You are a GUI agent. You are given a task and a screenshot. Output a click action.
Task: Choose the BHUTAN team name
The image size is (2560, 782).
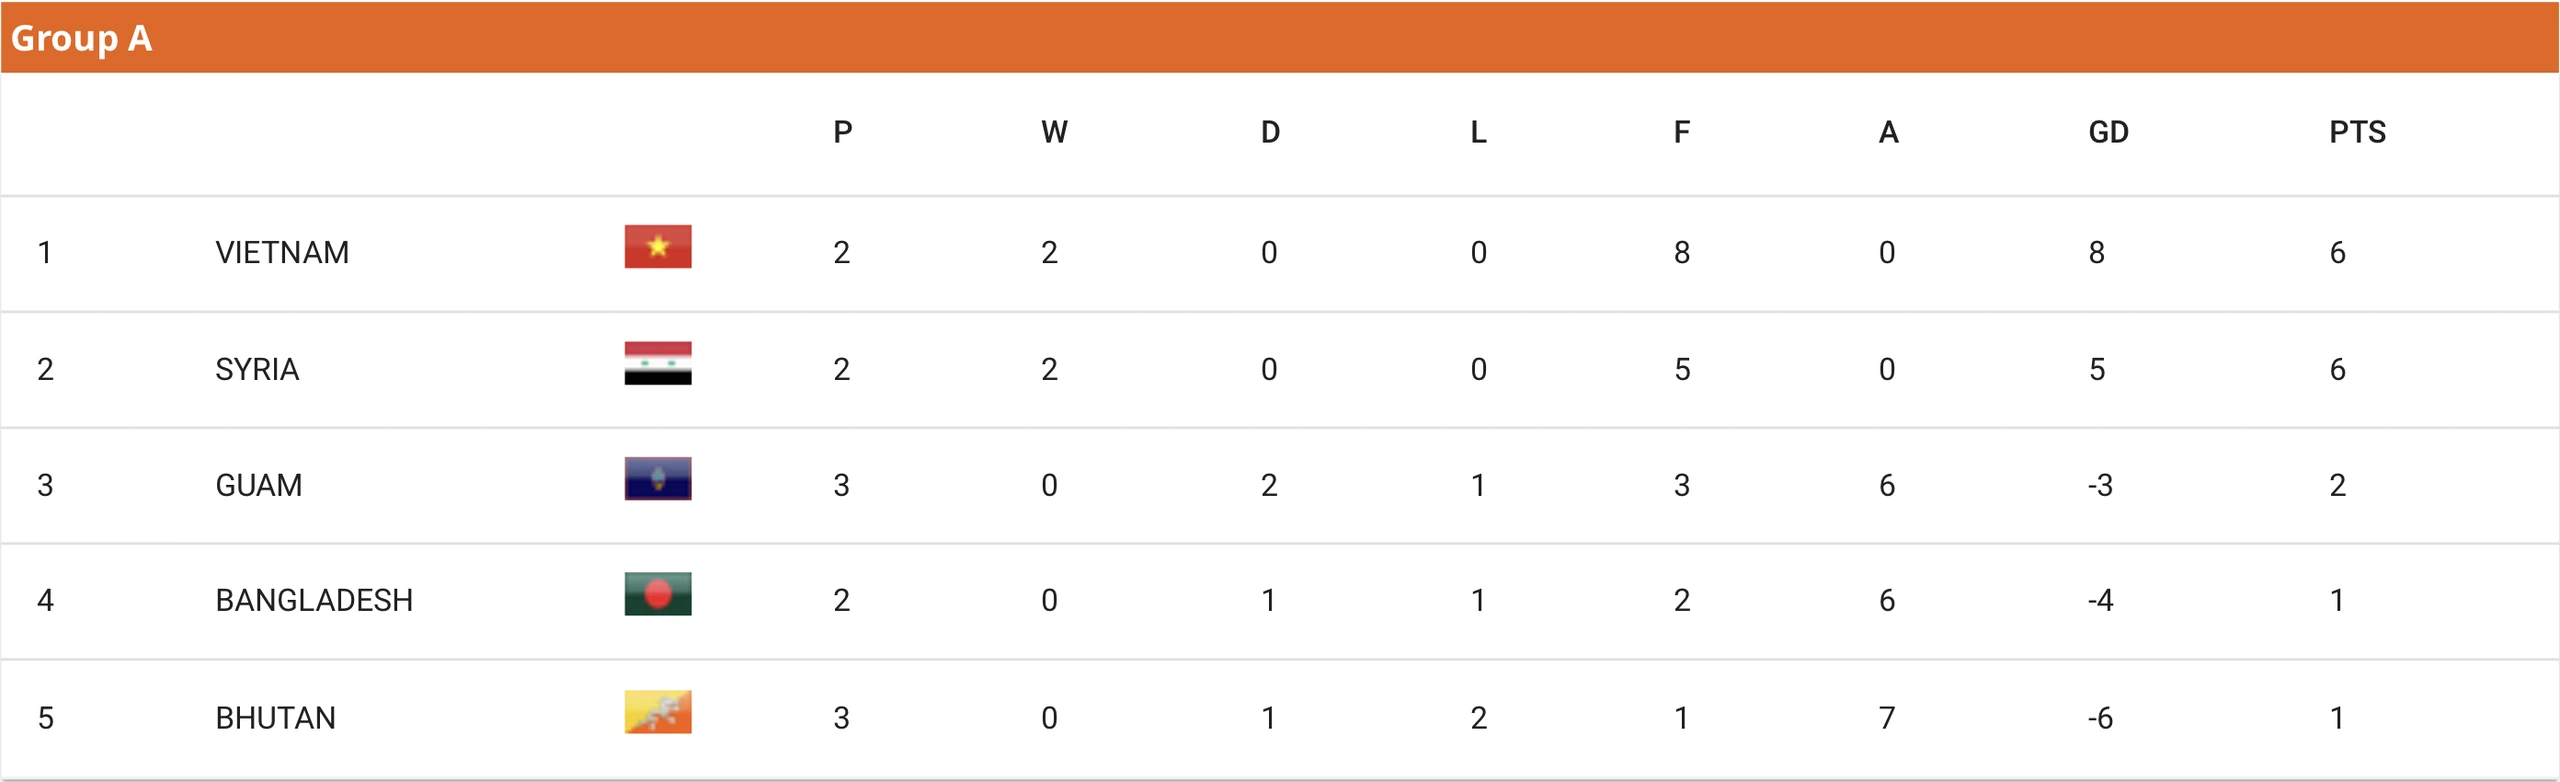pos(275,718)
